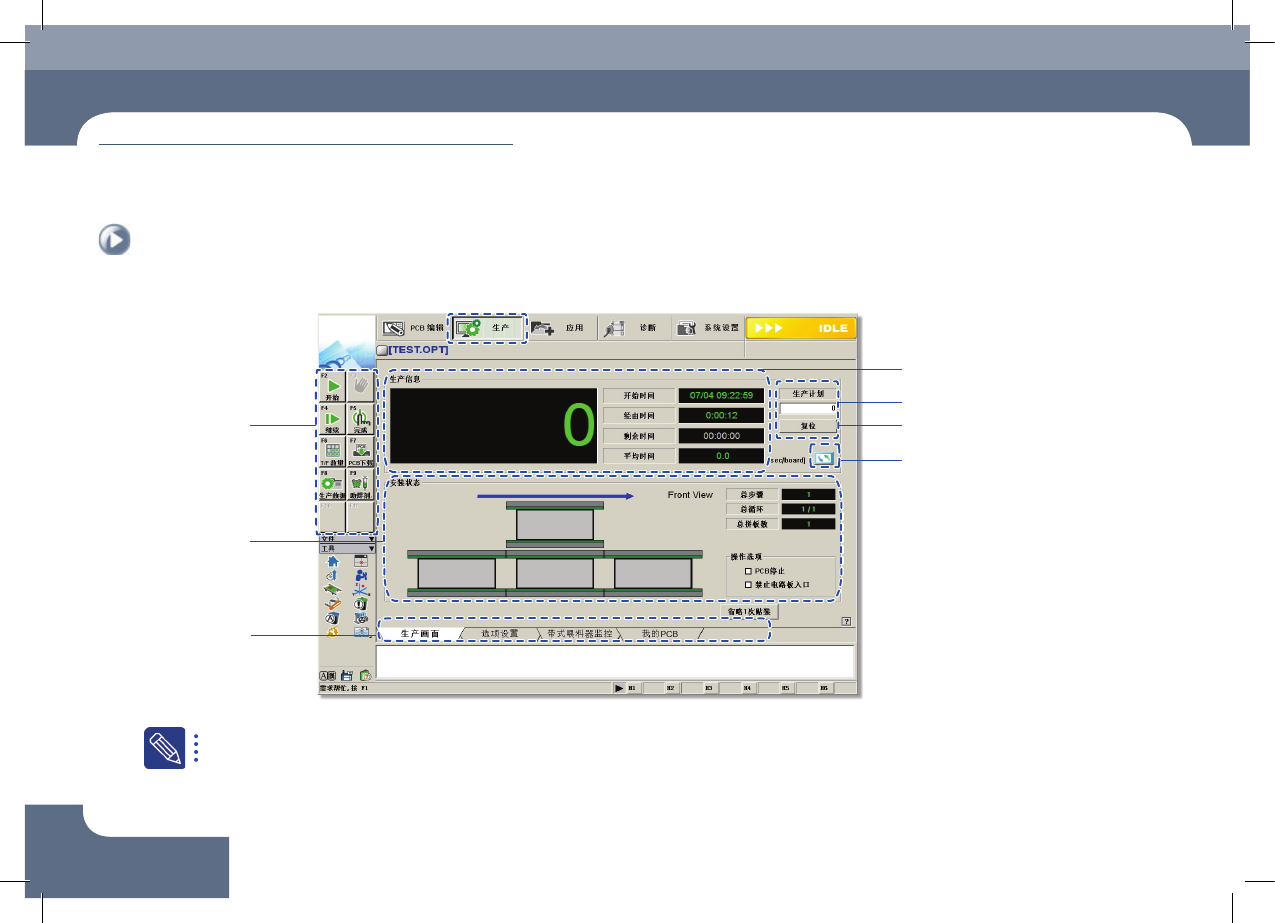Click the 生产计划 button
Screen dimensions: 1275x923
pyautogui.click(x=808, y=394)
